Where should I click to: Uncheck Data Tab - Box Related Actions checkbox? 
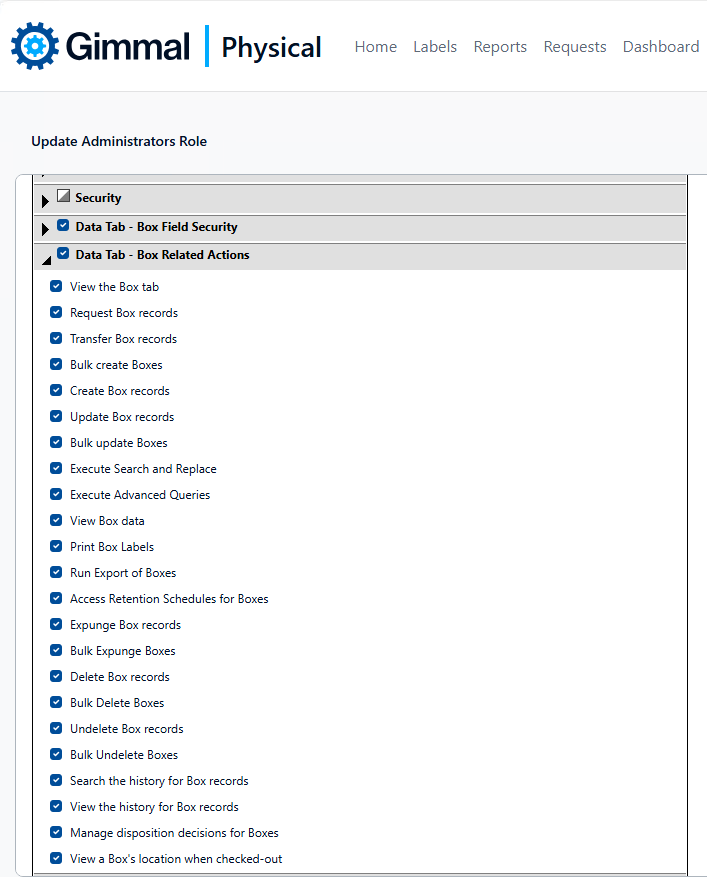(63, 253)
